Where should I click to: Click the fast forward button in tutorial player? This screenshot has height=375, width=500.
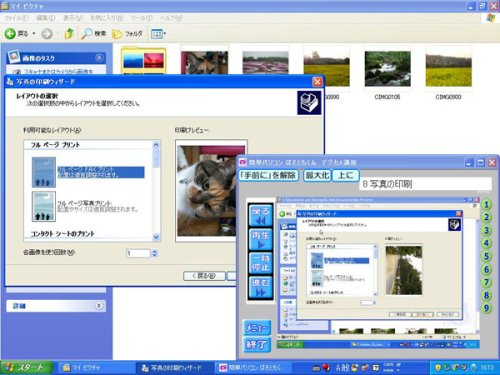[260, 287]
